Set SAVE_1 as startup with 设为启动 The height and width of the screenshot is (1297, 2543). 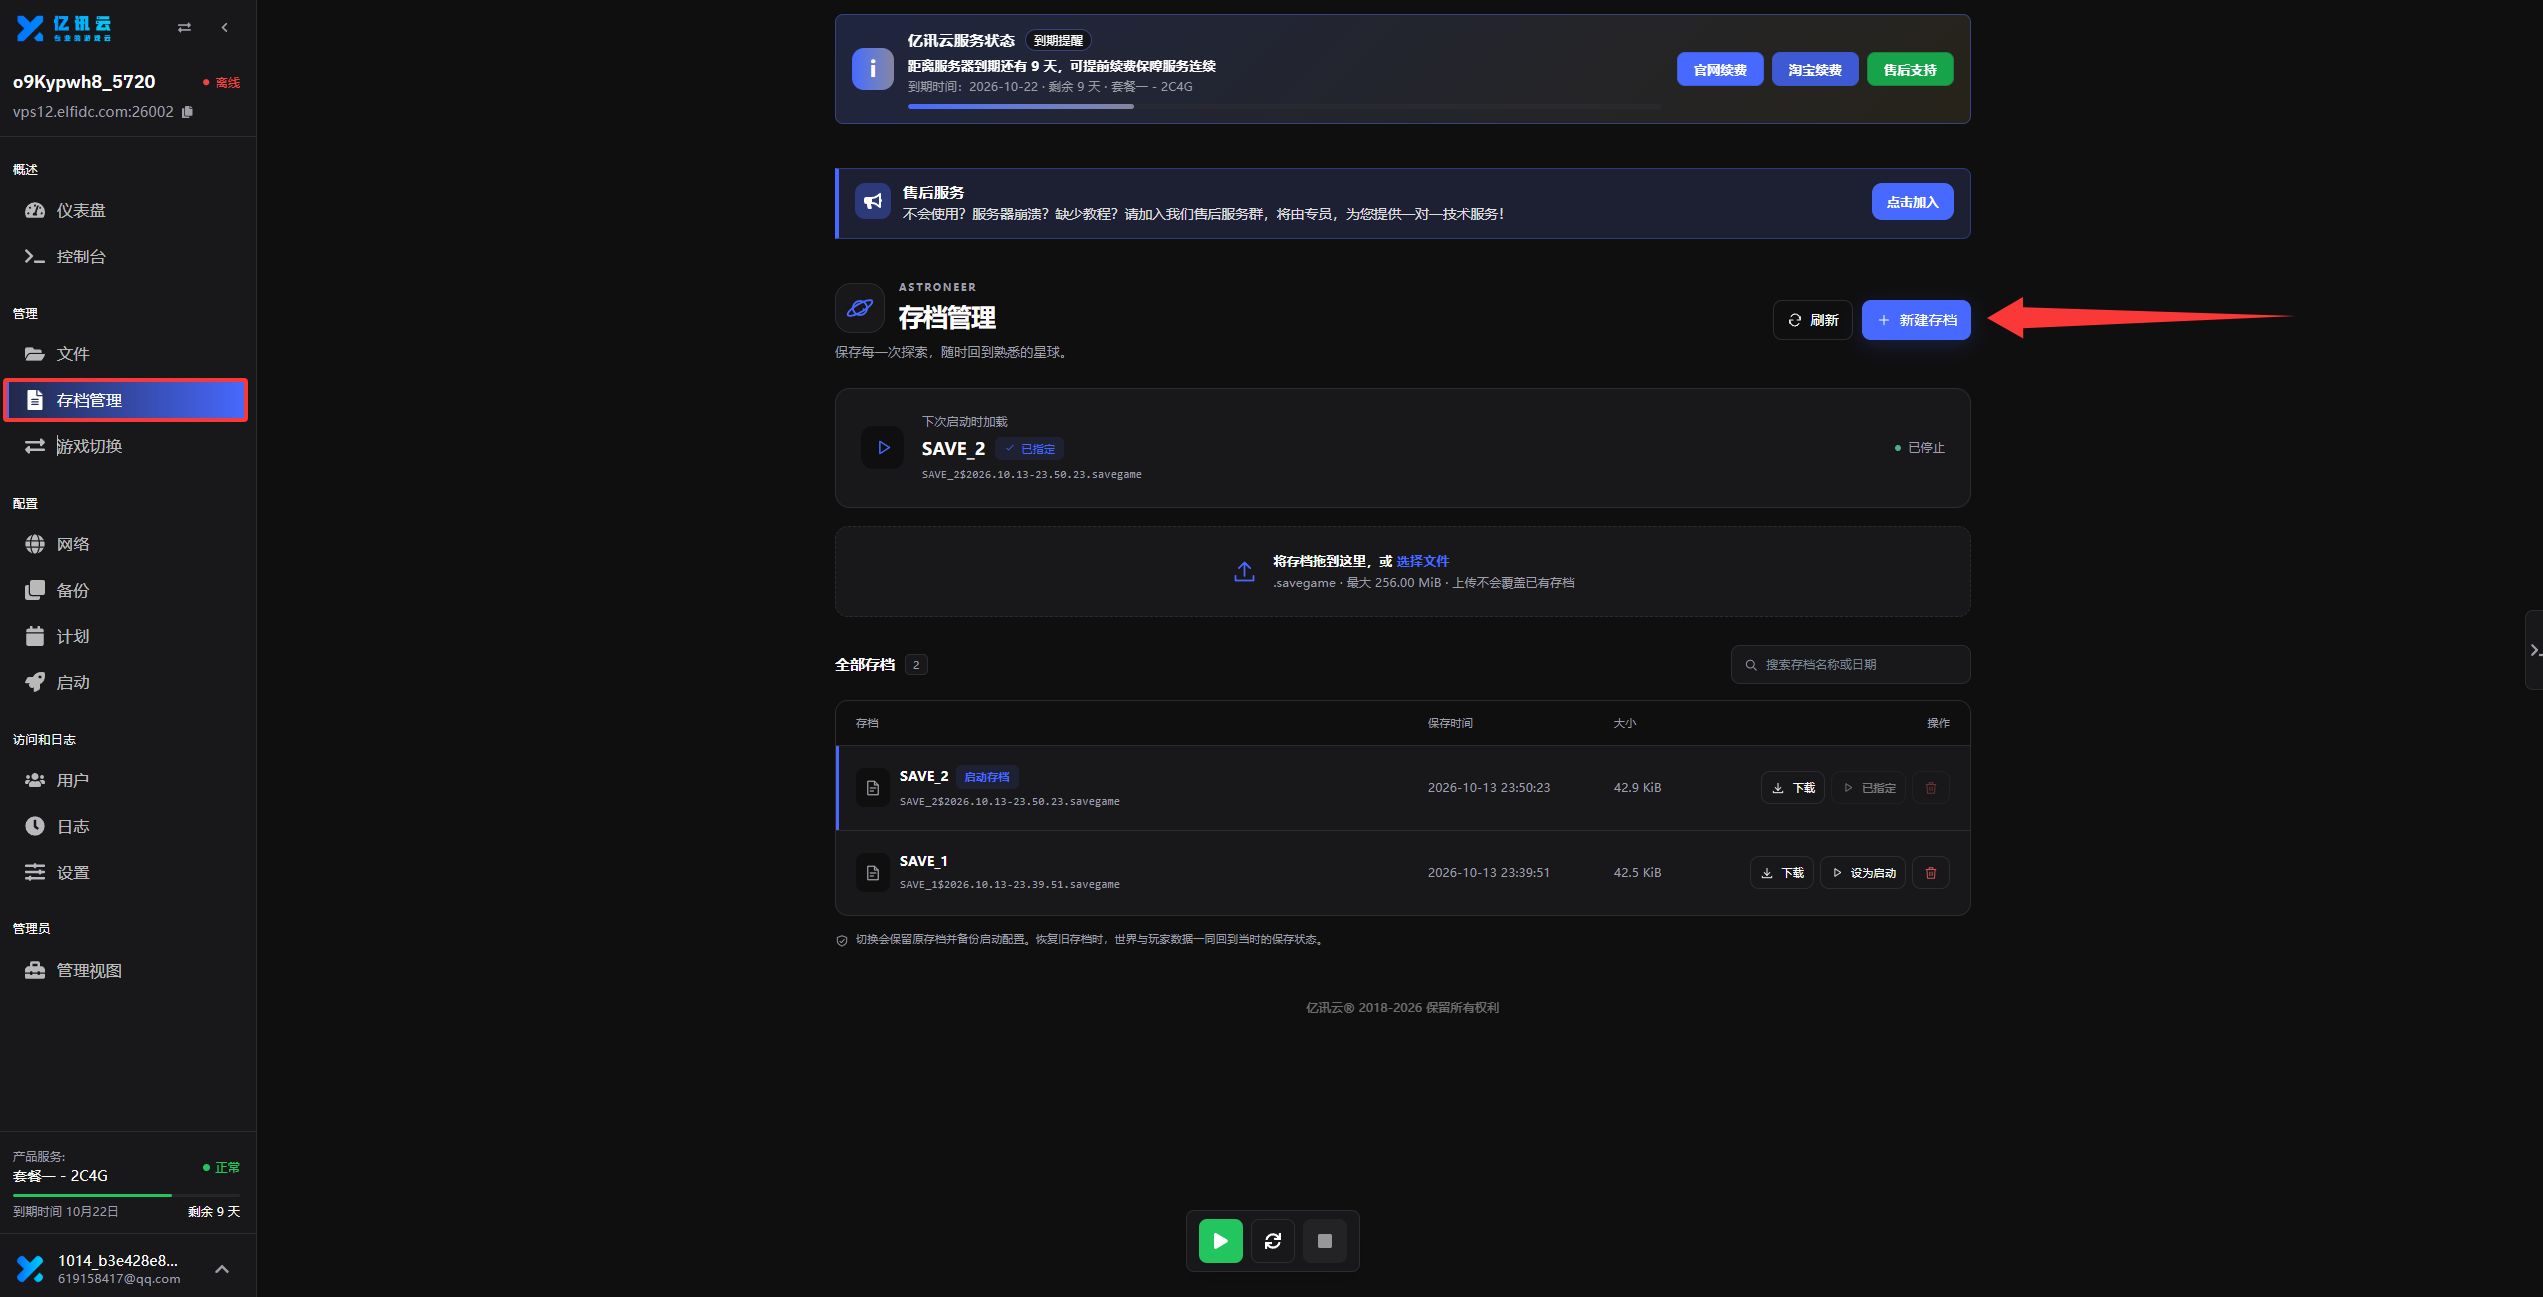(1864, 873)
